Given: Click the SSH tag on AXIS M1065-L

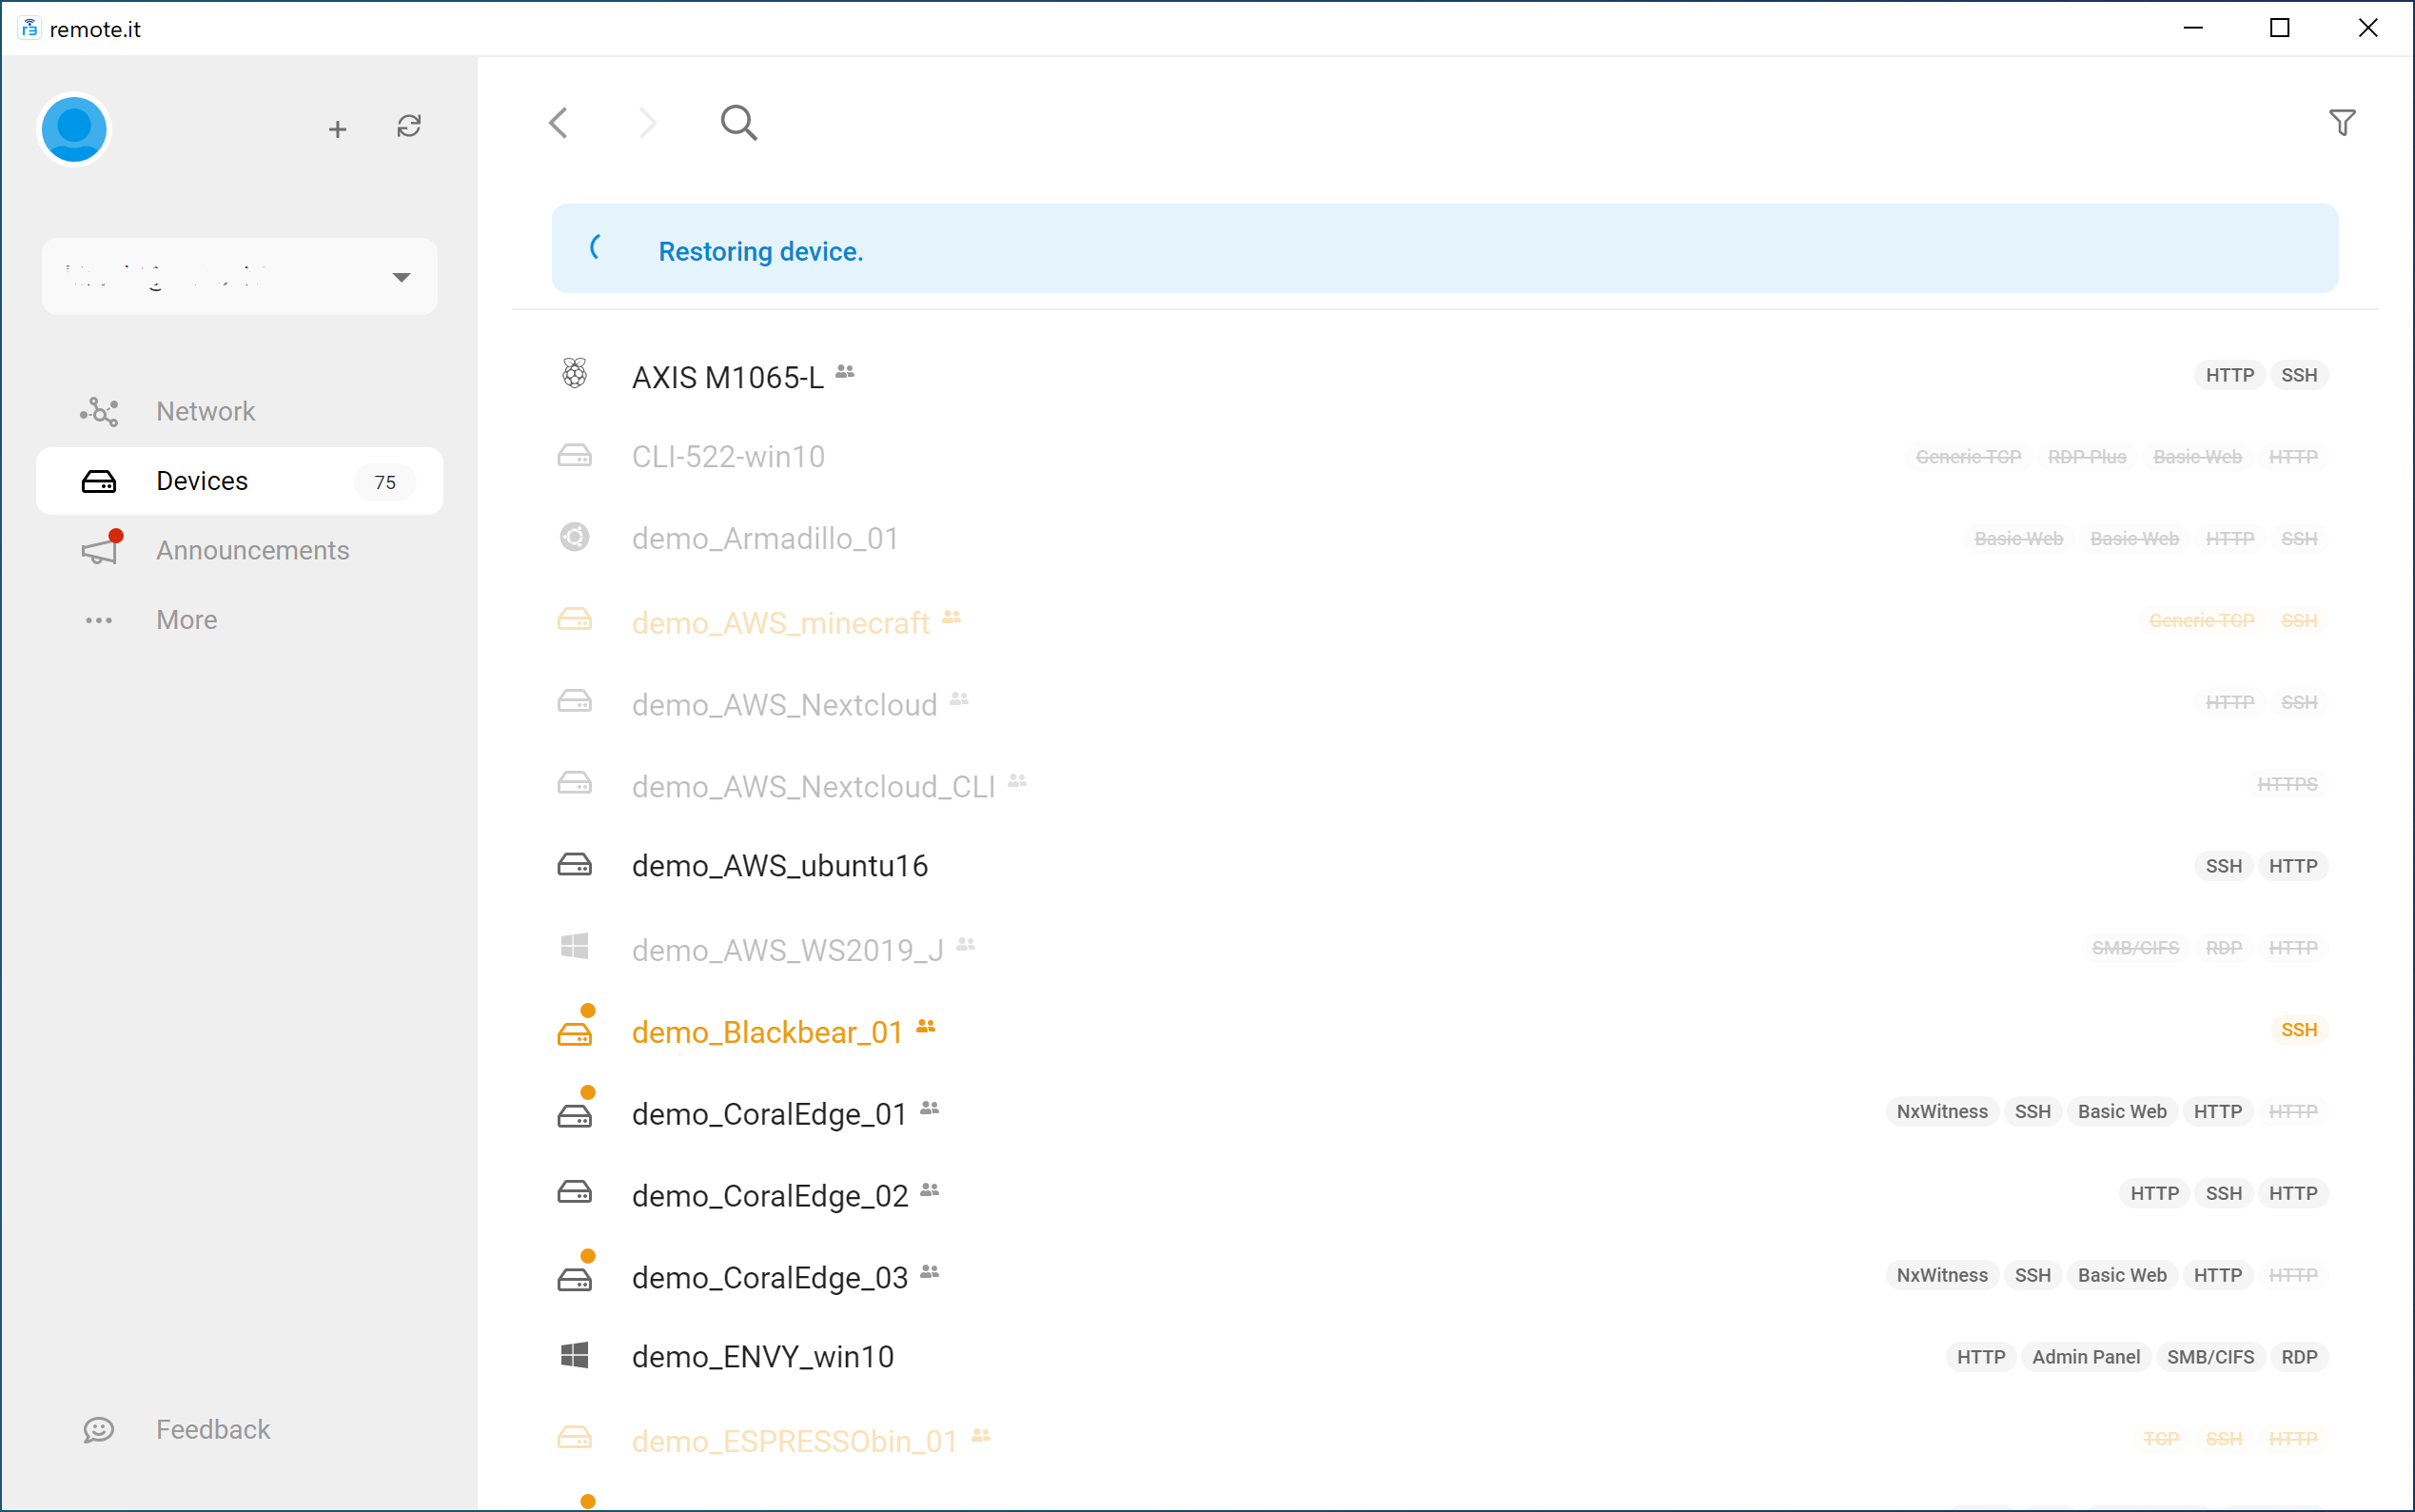Looking at the screenshot, I should [2299, 375].
